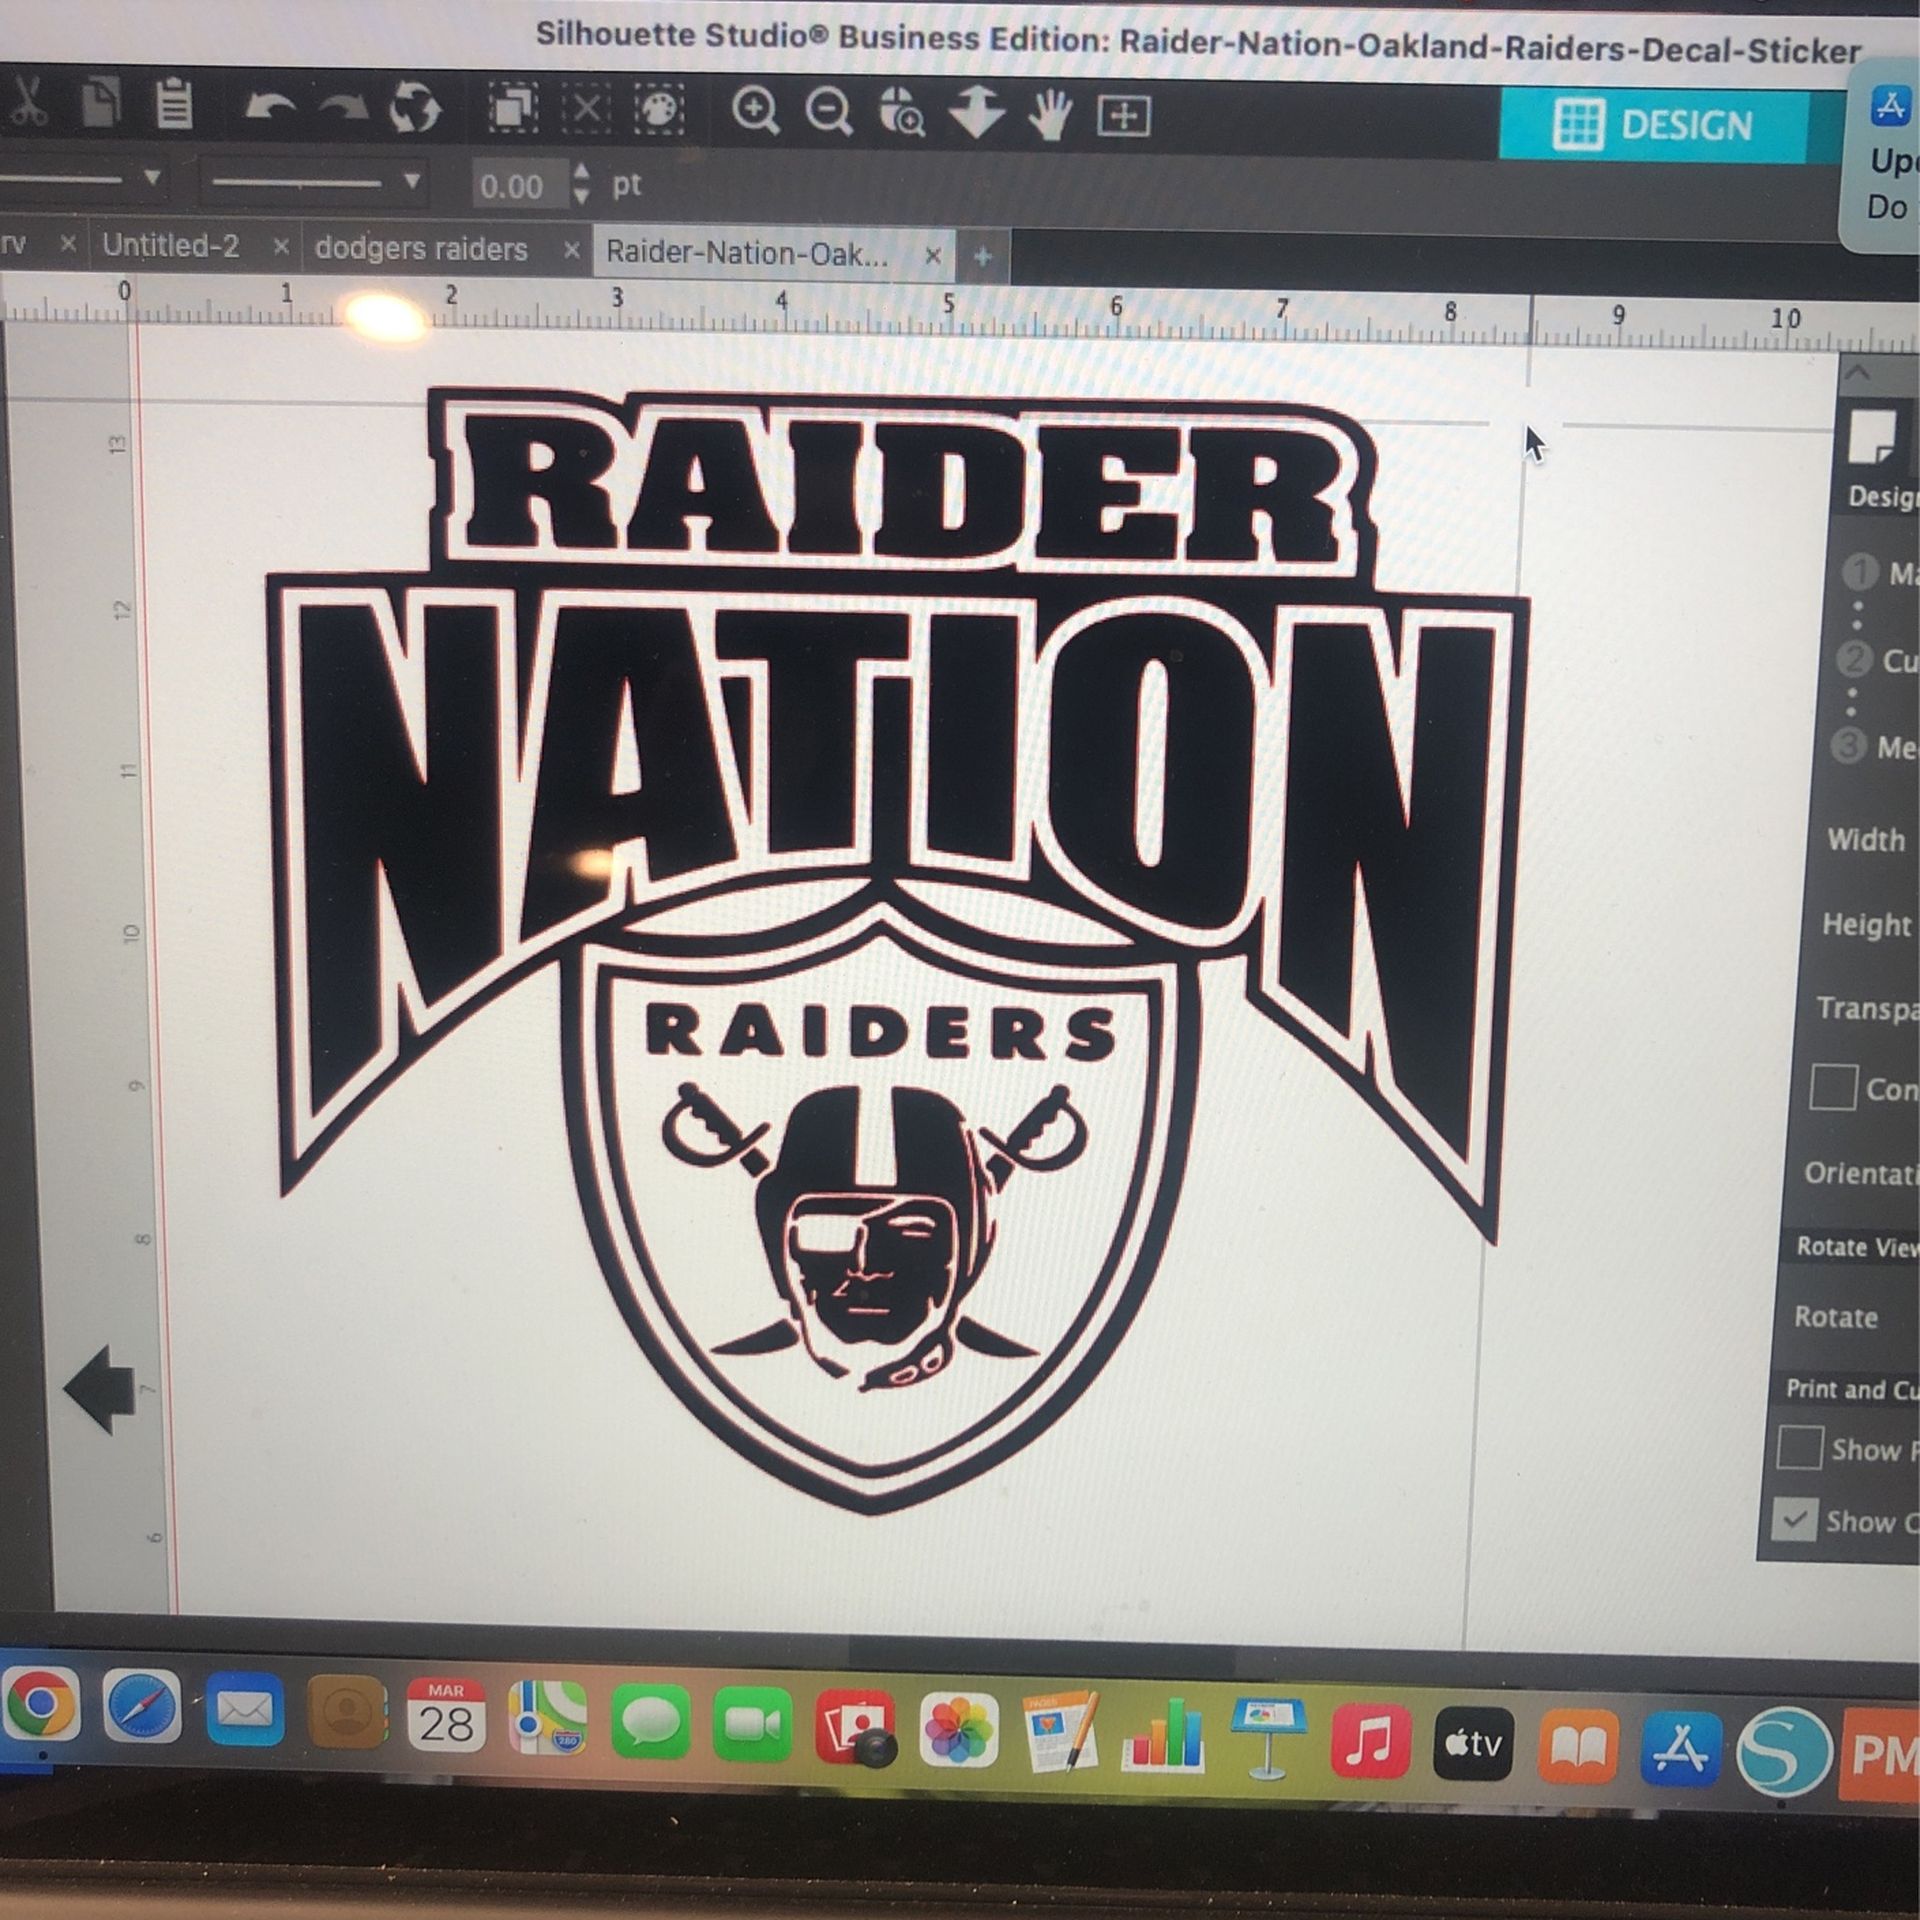This screenshot has width=1920, height=1920.
Task: Click the Drag Zoom arrows icon
Action: [977, 112]
